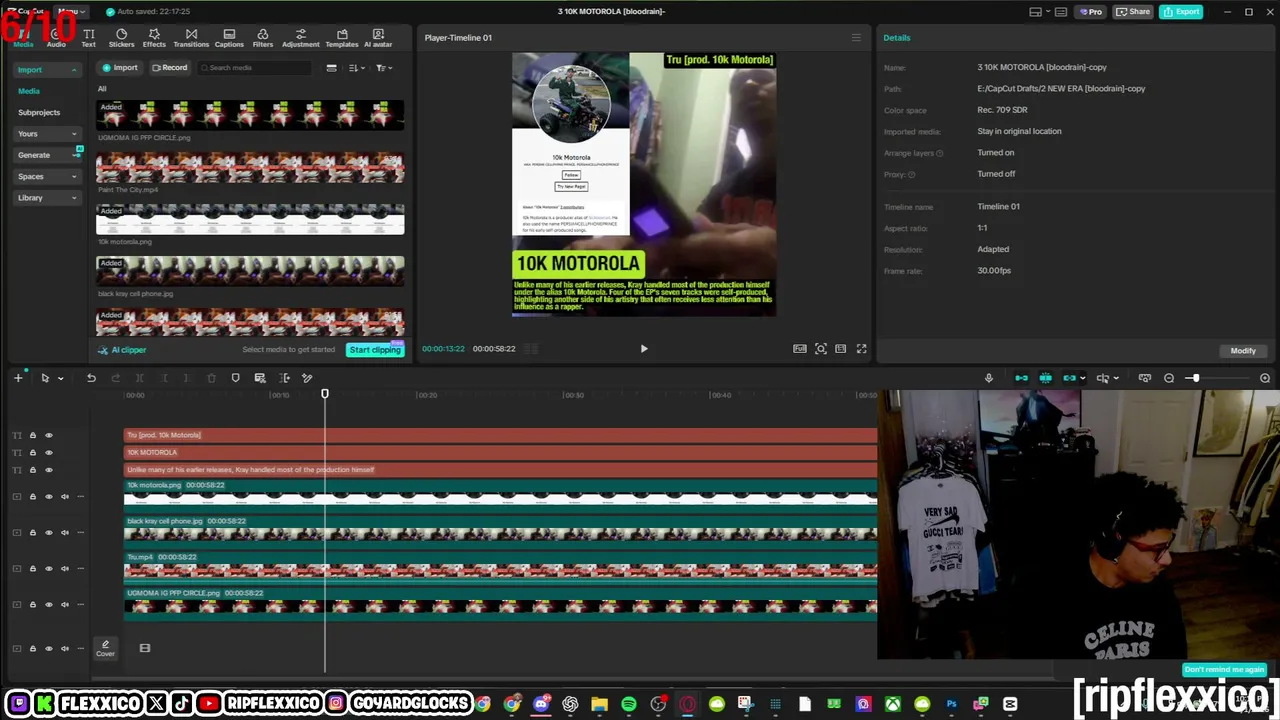Open the AI avatar panel
This screenshot has width=1280, height=720.
tap(378, 38)
